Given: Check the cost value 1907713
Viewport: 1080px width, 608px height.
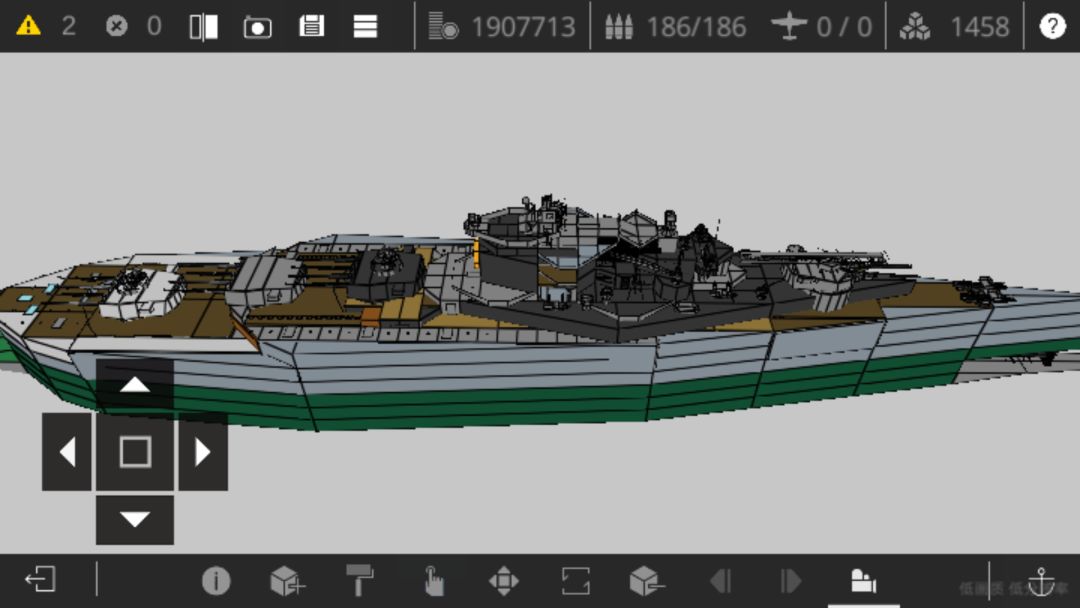Looking at the screenshot, I should coord(523,27).
